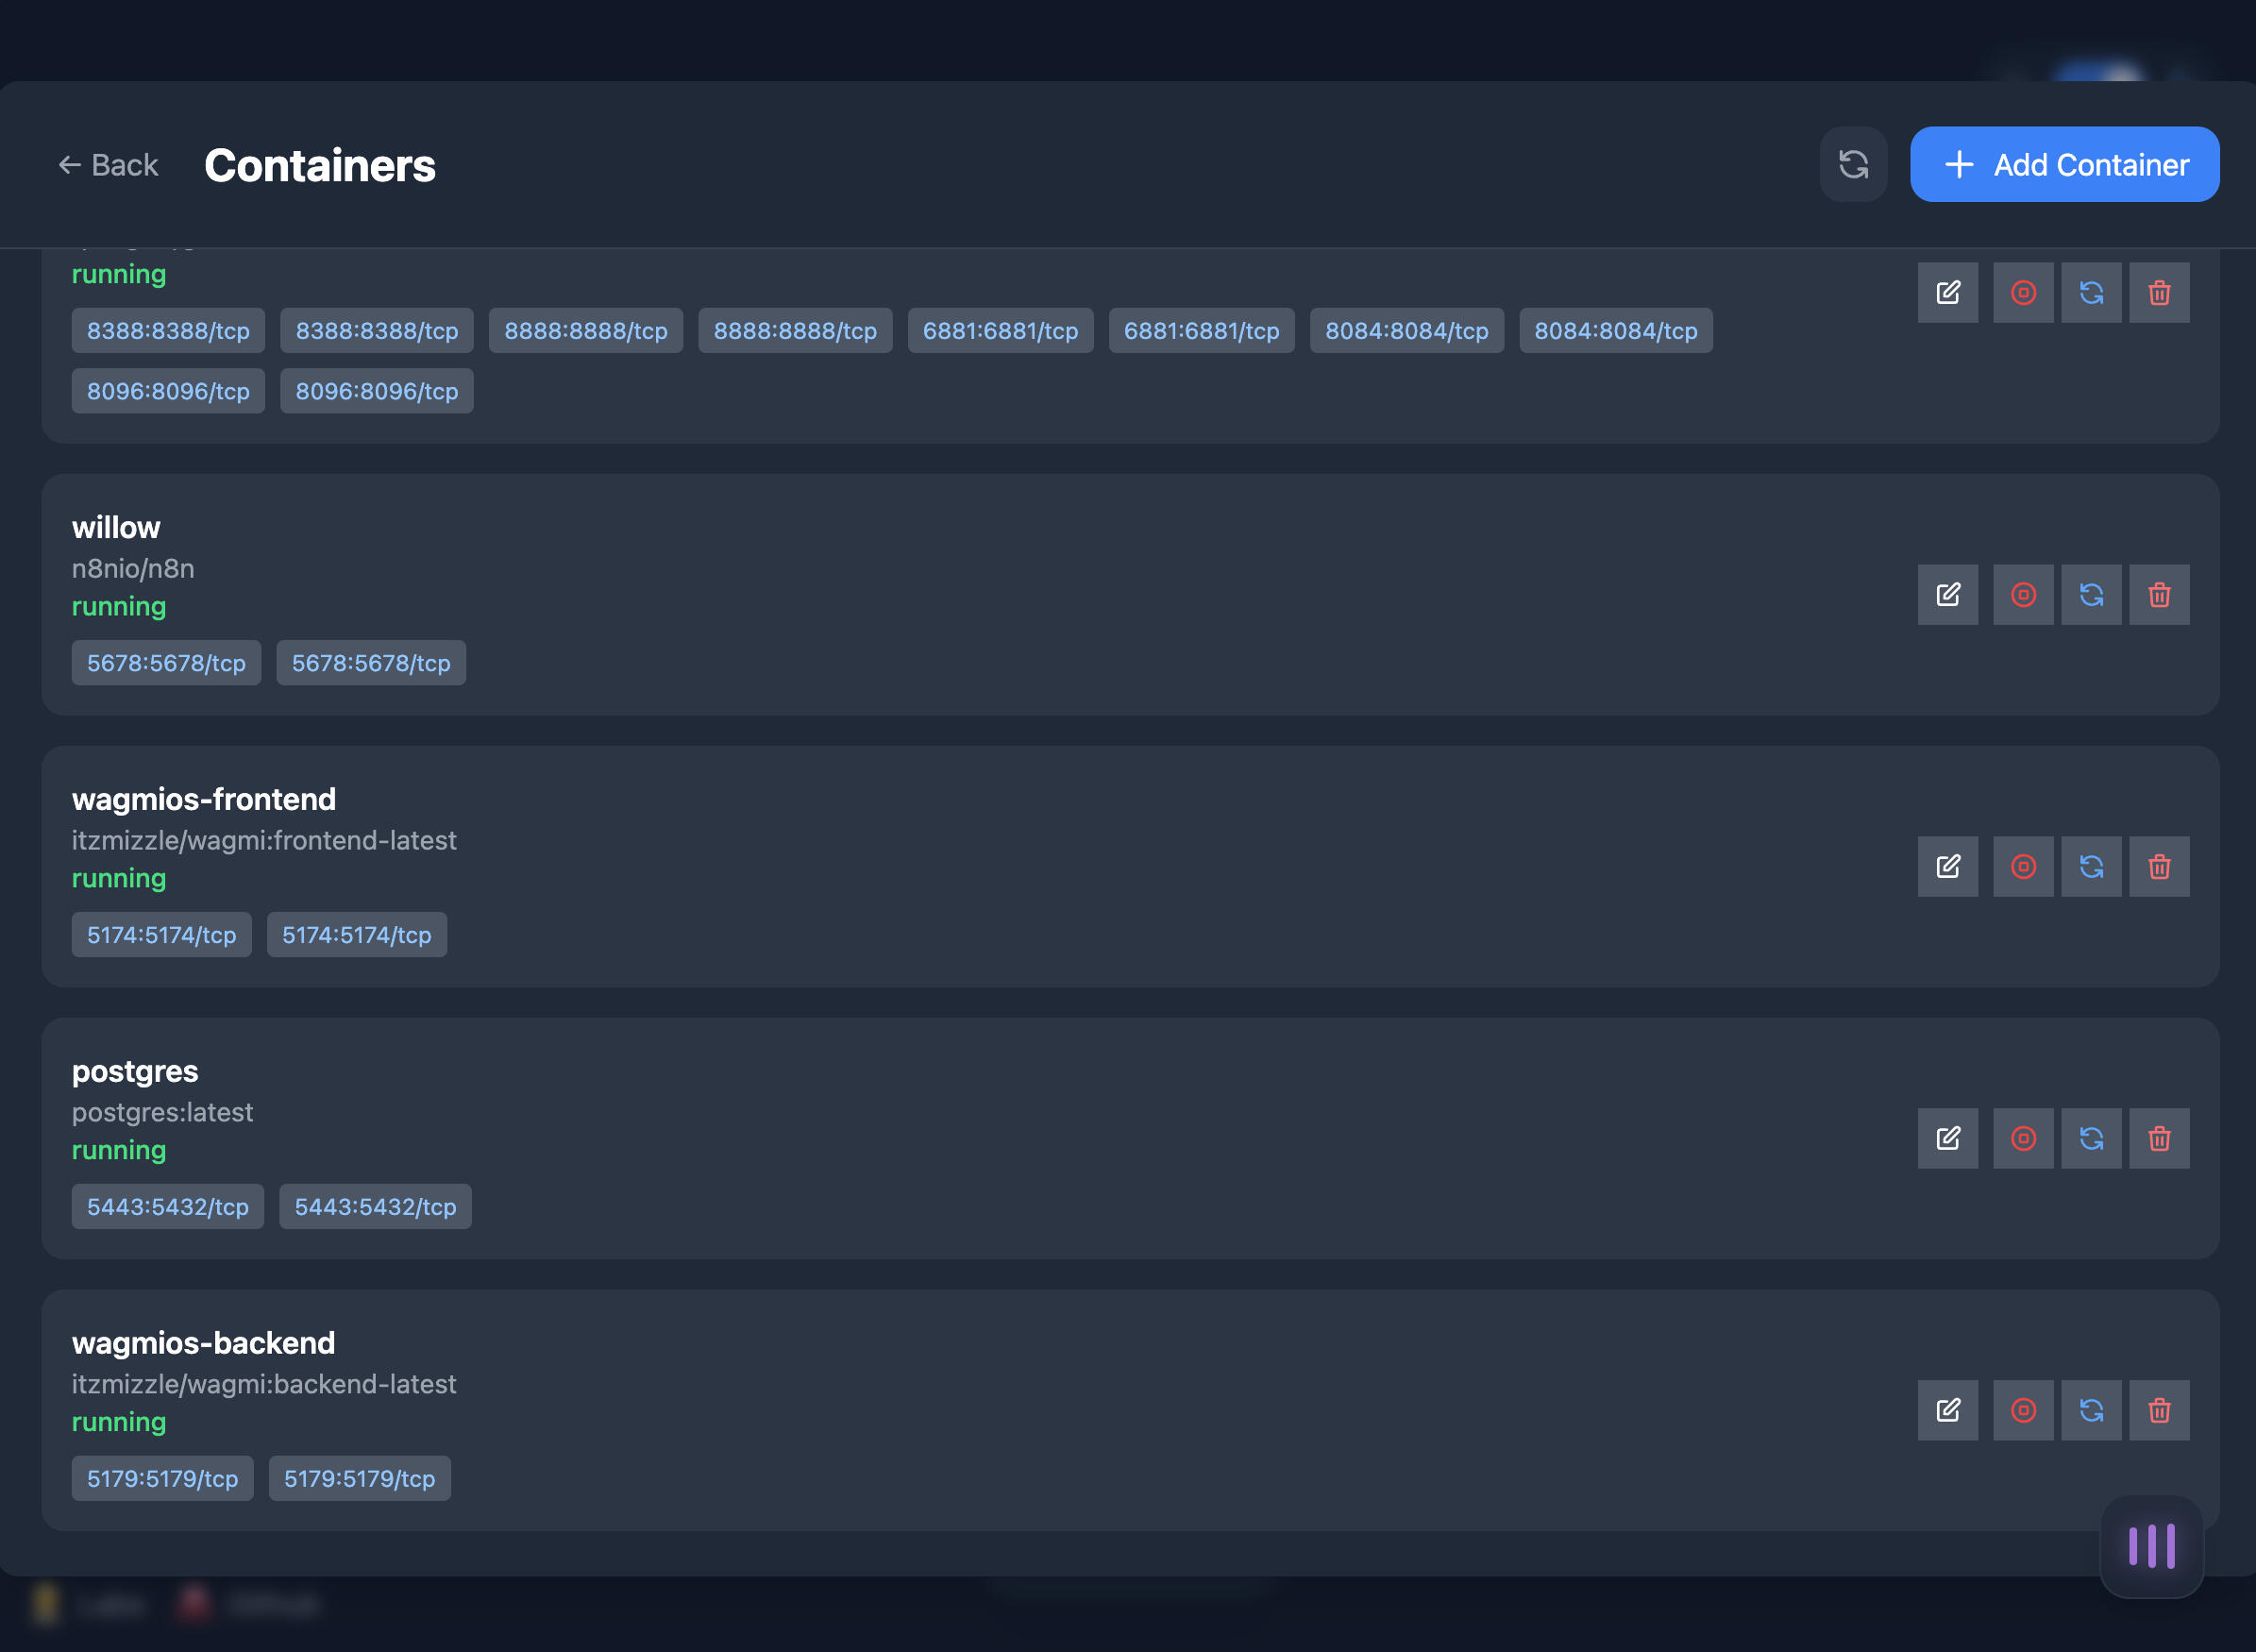The width and height of the screenshot is (2256, 1652).
Task: Open the purple bars floating widget
Action: [x=2151, y=1546]
